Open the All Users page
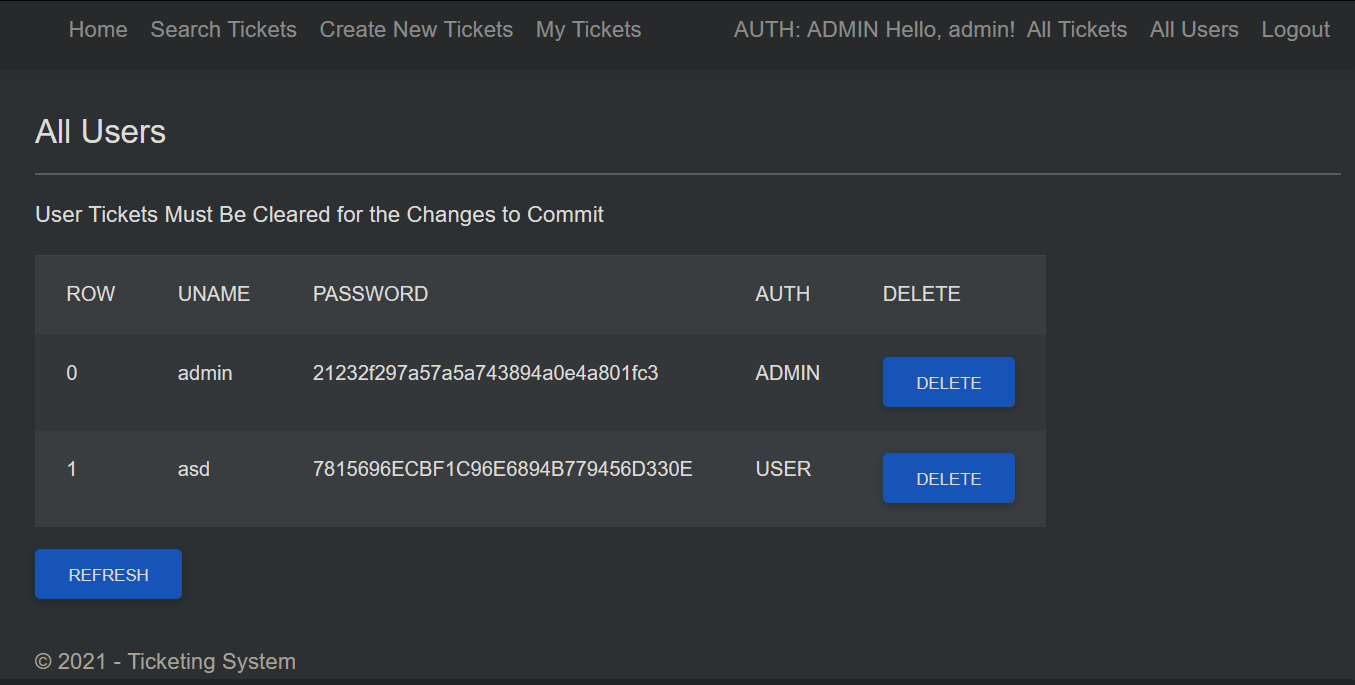Screen dimensions: 1355x685 tap(1193, 29)
